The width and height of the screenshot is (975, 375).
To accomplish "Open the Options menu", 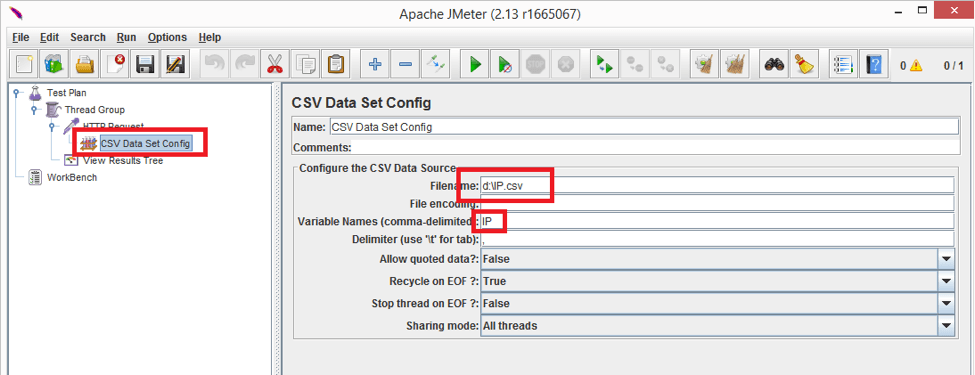I will [167, 37].
